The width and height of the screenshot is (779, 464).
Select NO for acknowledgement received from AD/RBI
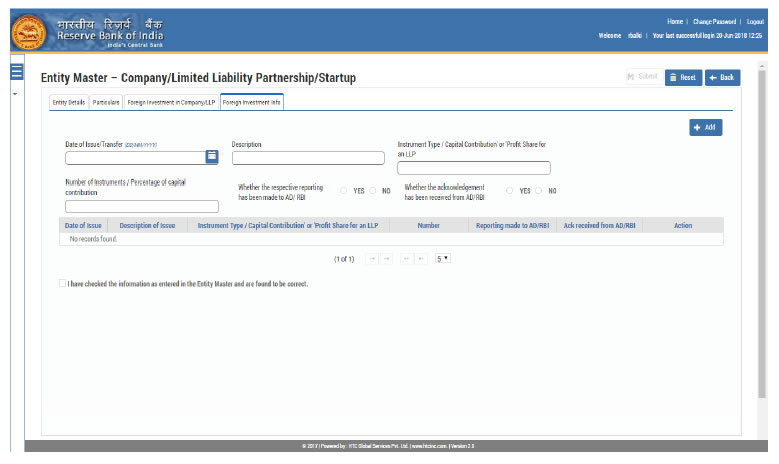(x=539, y=190)
